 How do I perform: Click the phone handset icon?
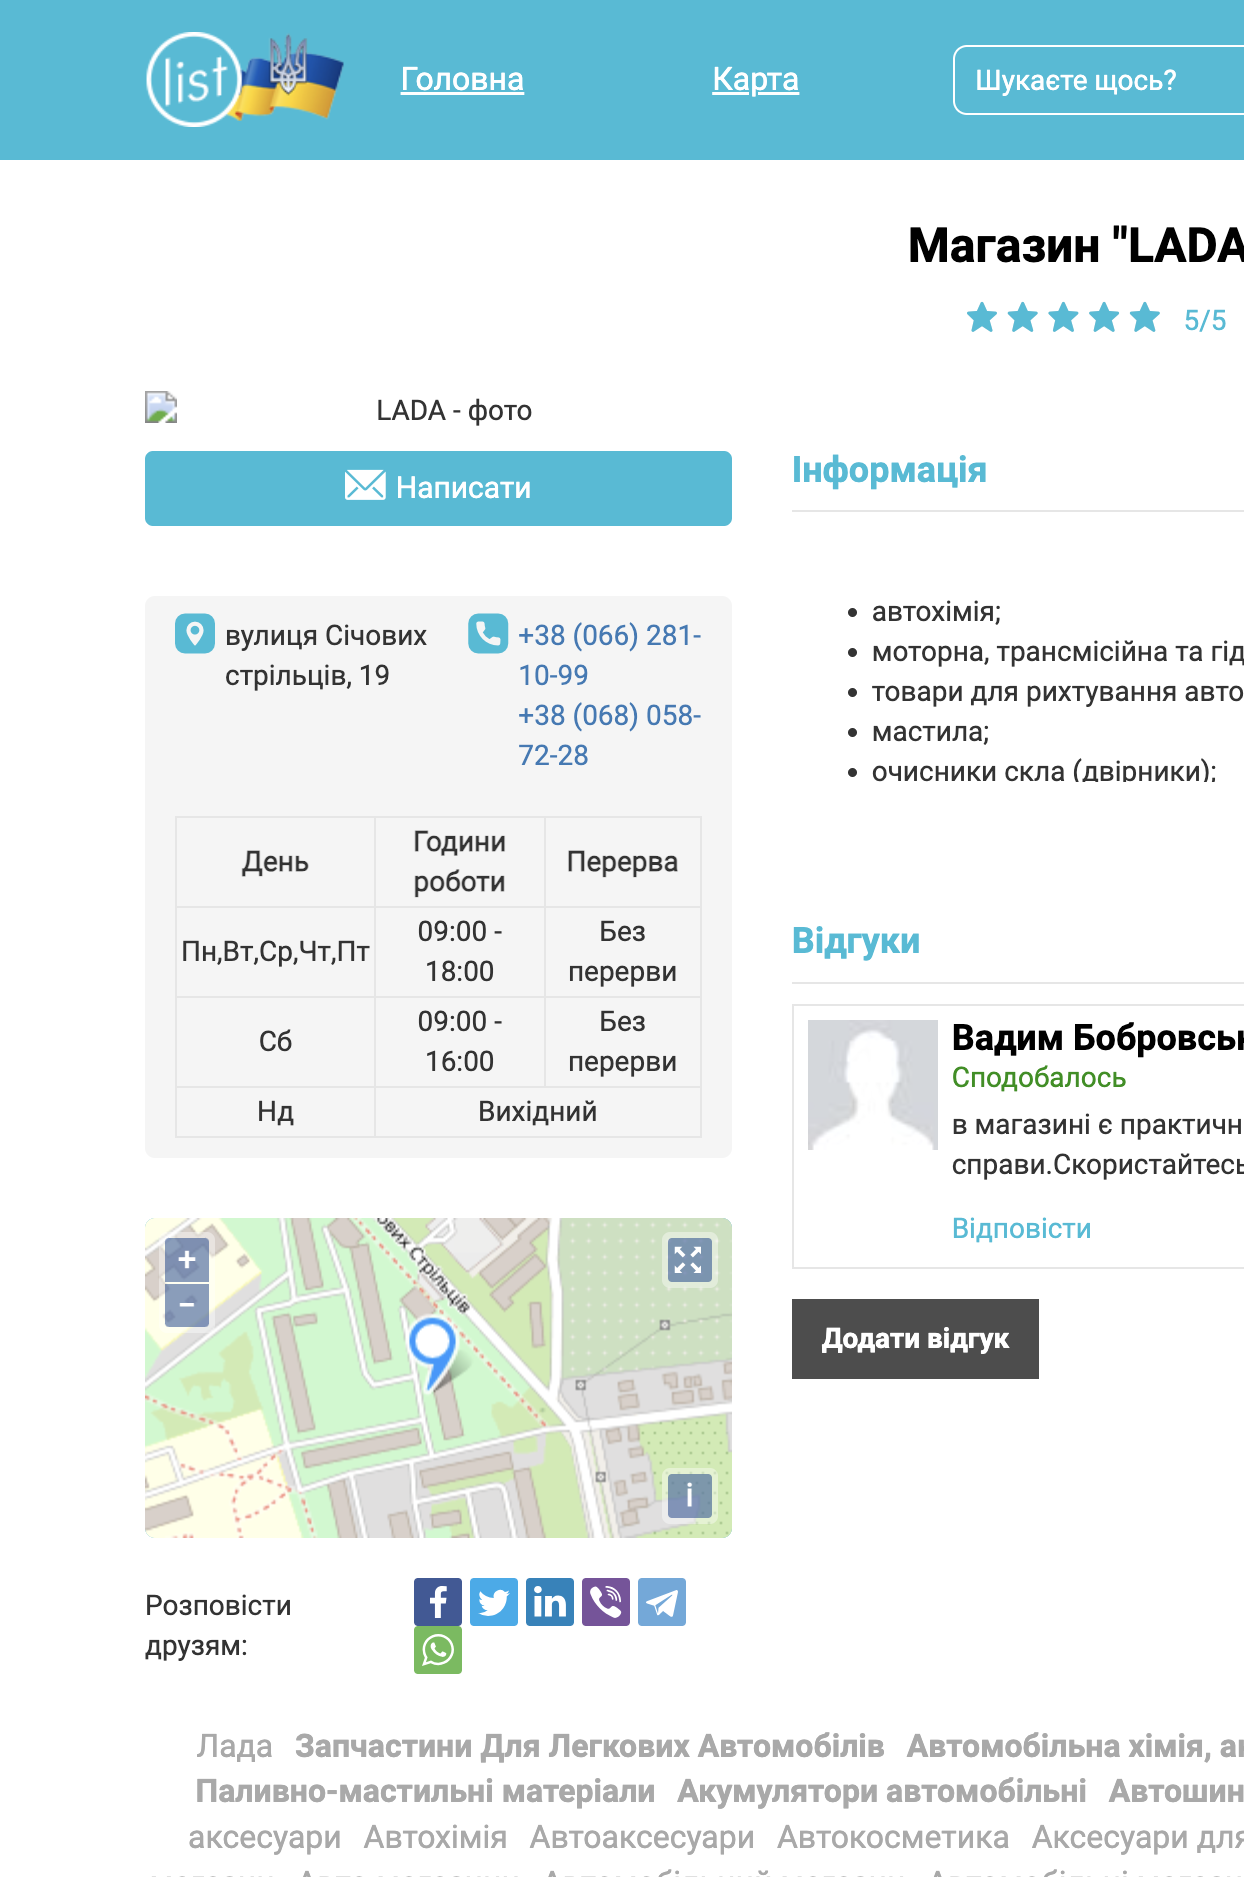click(488, 634)
